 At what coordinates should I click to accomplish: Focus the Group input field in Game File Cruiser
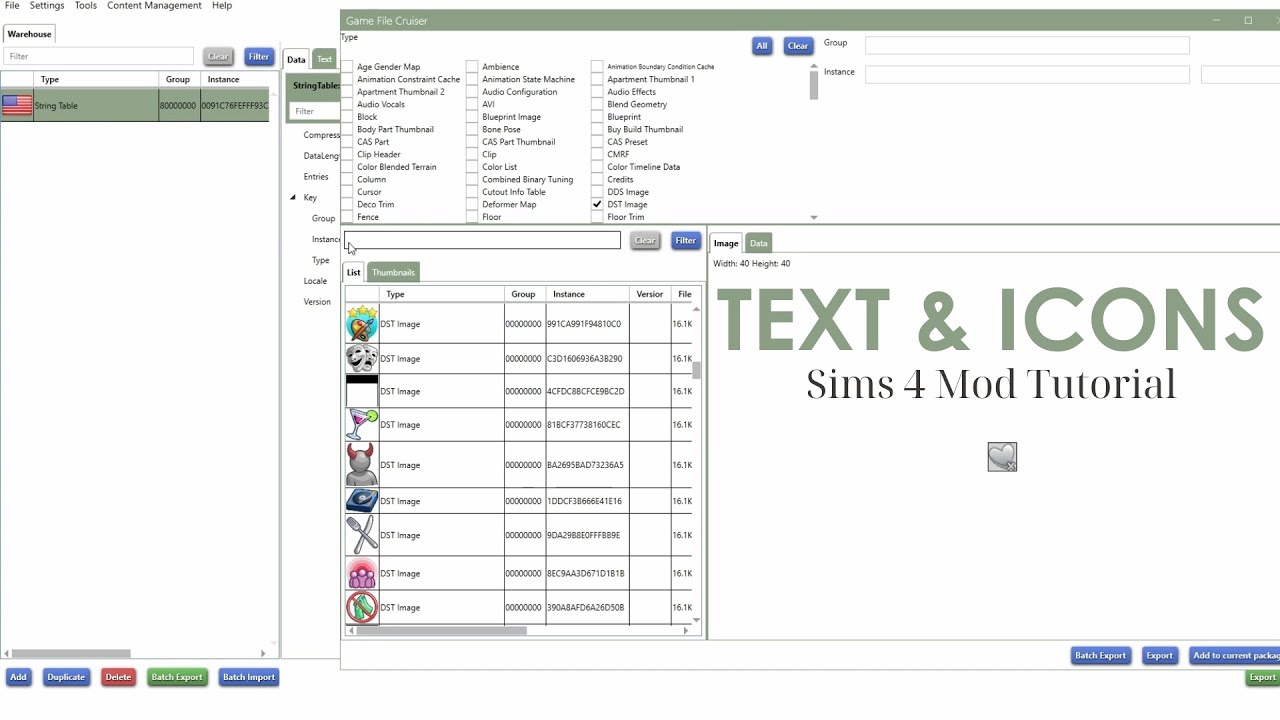(1027, 46)
